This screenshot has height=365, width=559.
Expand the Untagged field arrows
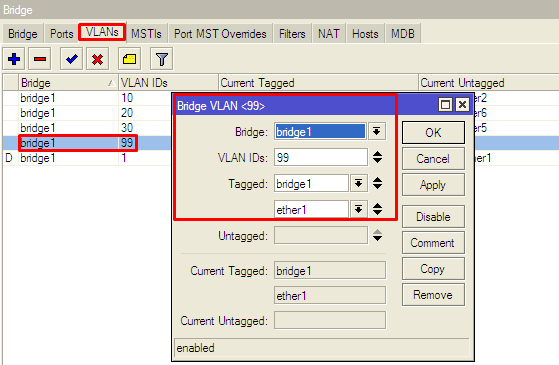click(x=378, y=235)
